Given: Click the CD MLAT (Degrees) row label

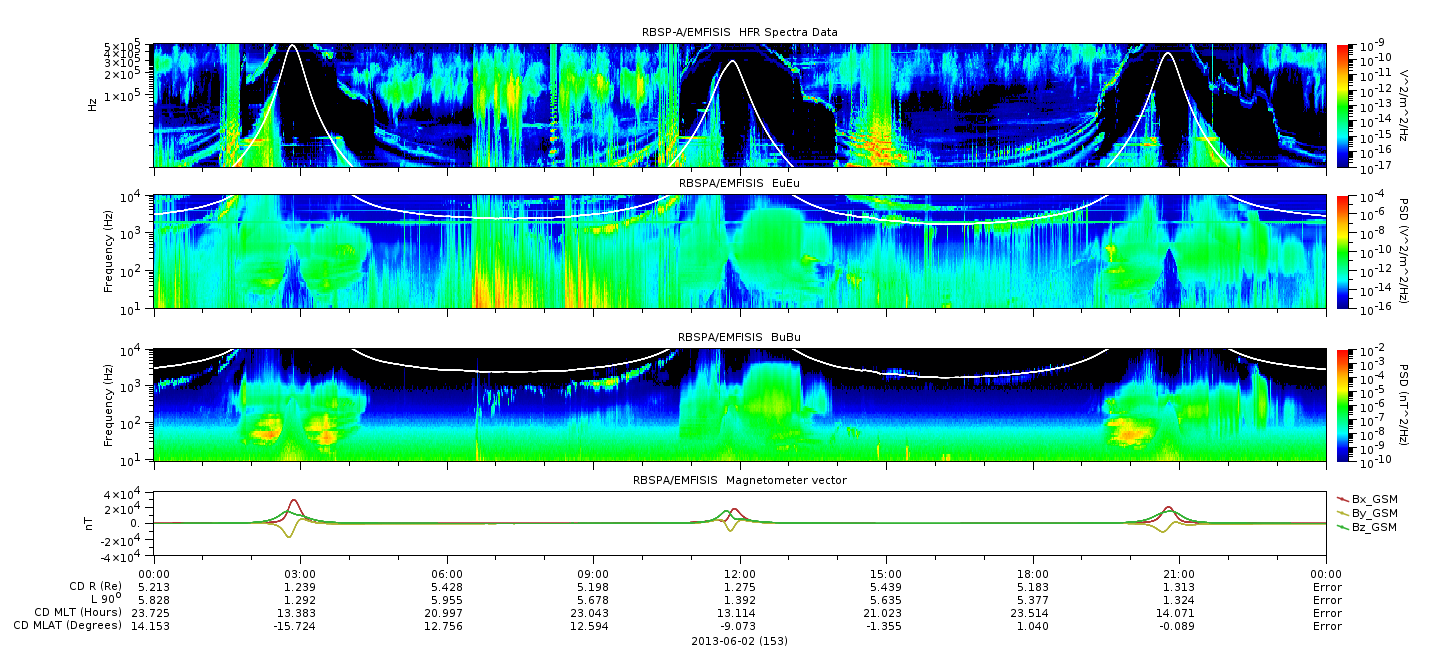Looking at the screenshot, I should [x=68, y=625].
